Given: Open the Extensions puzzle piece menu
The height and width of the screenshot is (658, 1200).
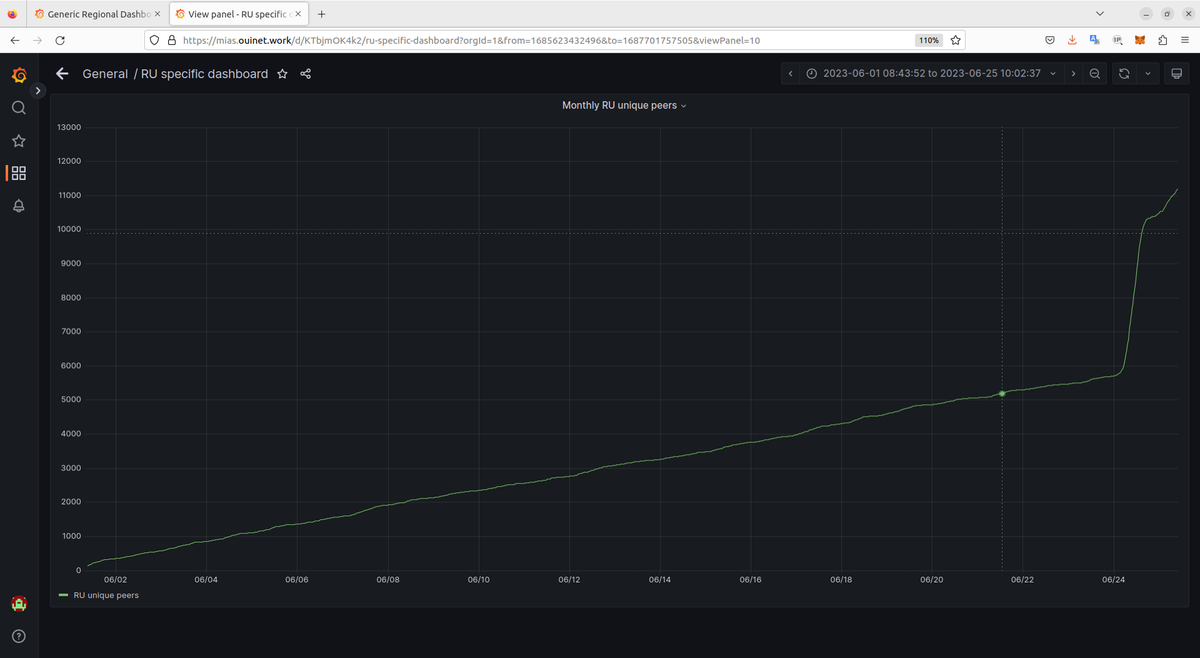Looking at the screenshot, I should click(x=1164, y=40).
